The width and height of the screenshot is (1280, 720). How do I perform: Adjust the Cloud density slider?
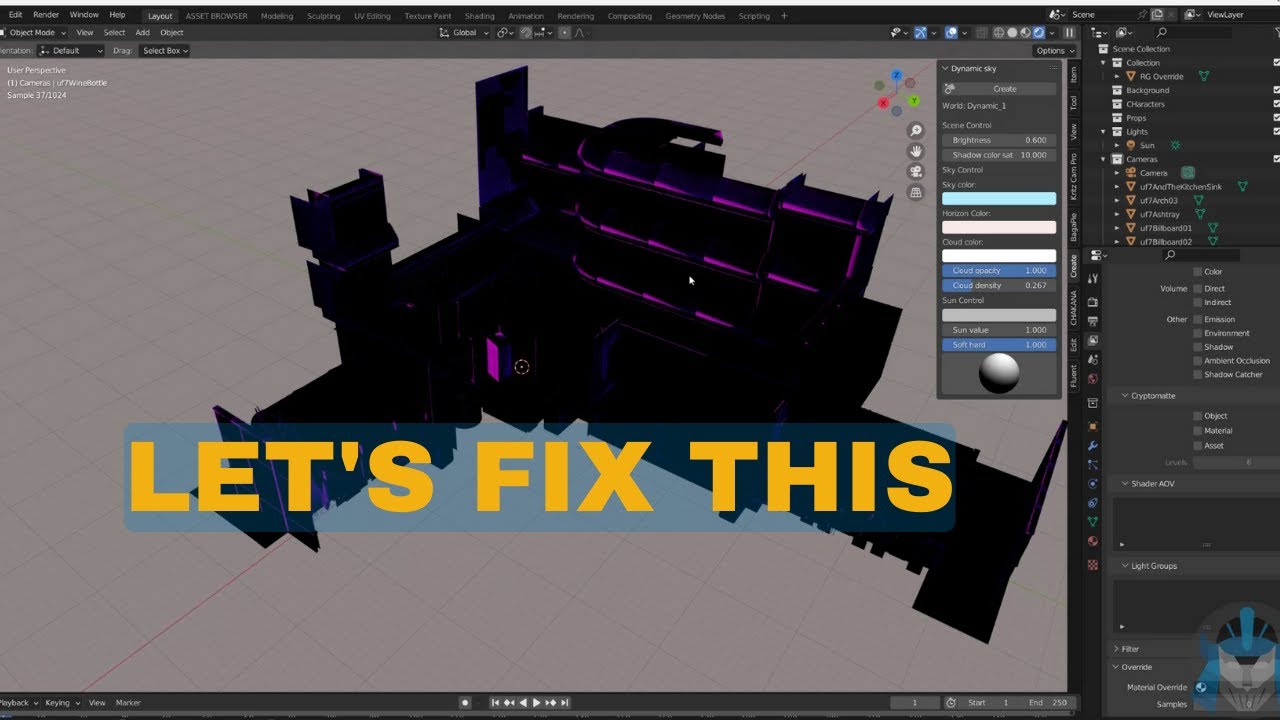coord(999,285)
